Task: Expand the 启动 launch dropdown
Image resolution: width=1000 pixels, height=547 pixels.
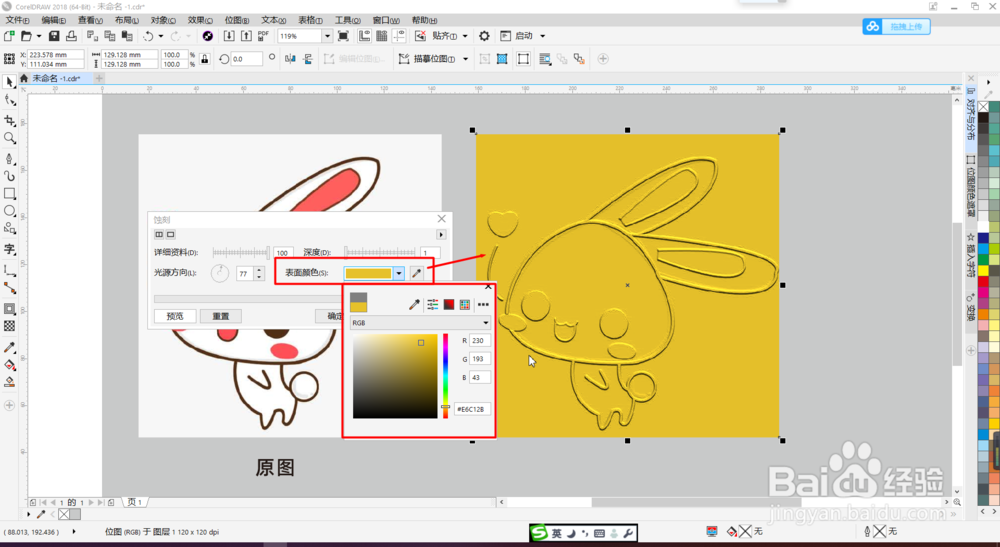Action: click(543, 36)
